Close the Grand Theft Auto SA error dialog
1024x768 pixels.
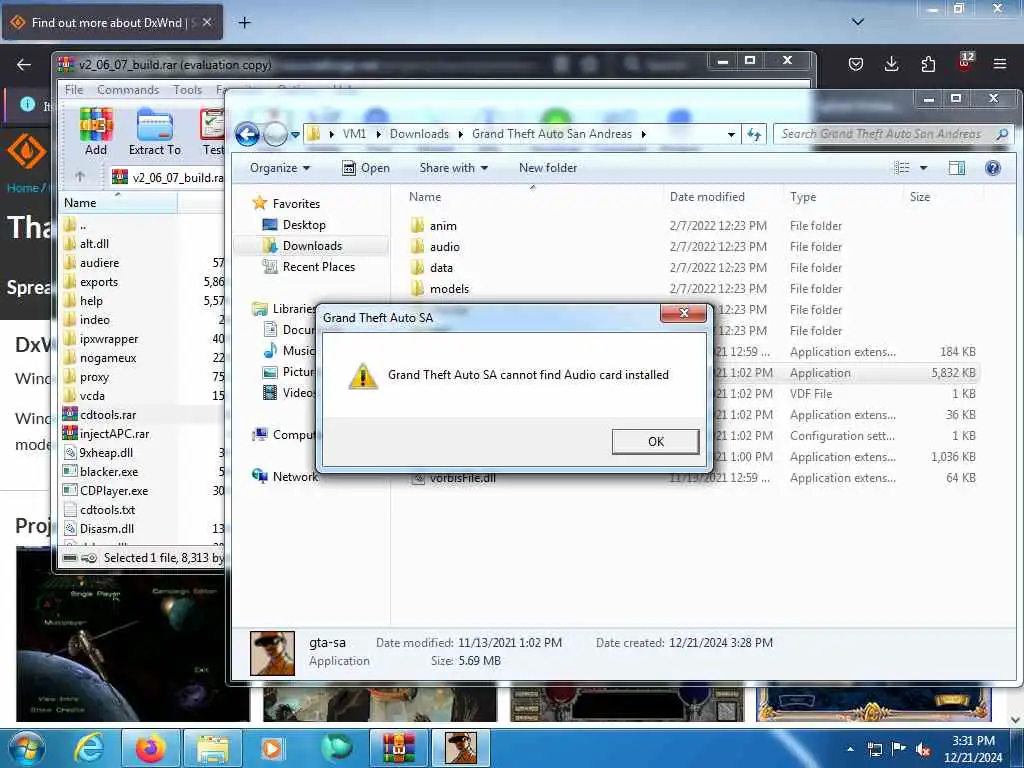683,313
